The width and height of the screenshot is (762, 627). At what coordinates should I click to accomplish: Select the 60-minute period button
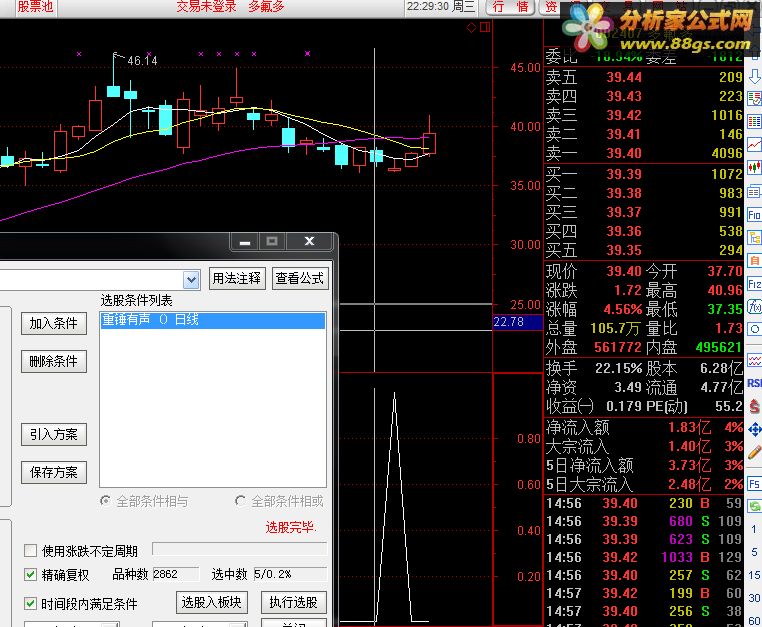(x=754, y=620)
